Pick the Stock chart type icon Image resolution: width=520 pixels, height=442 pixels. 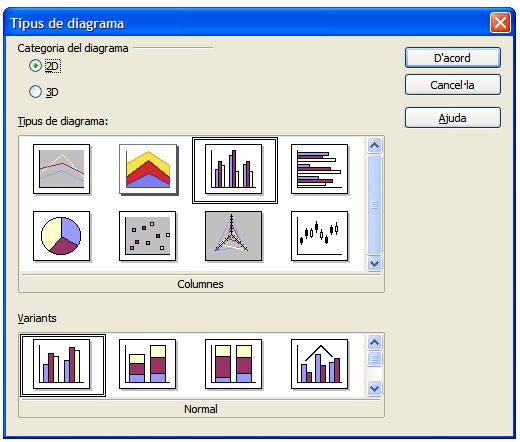coord(319,236)
